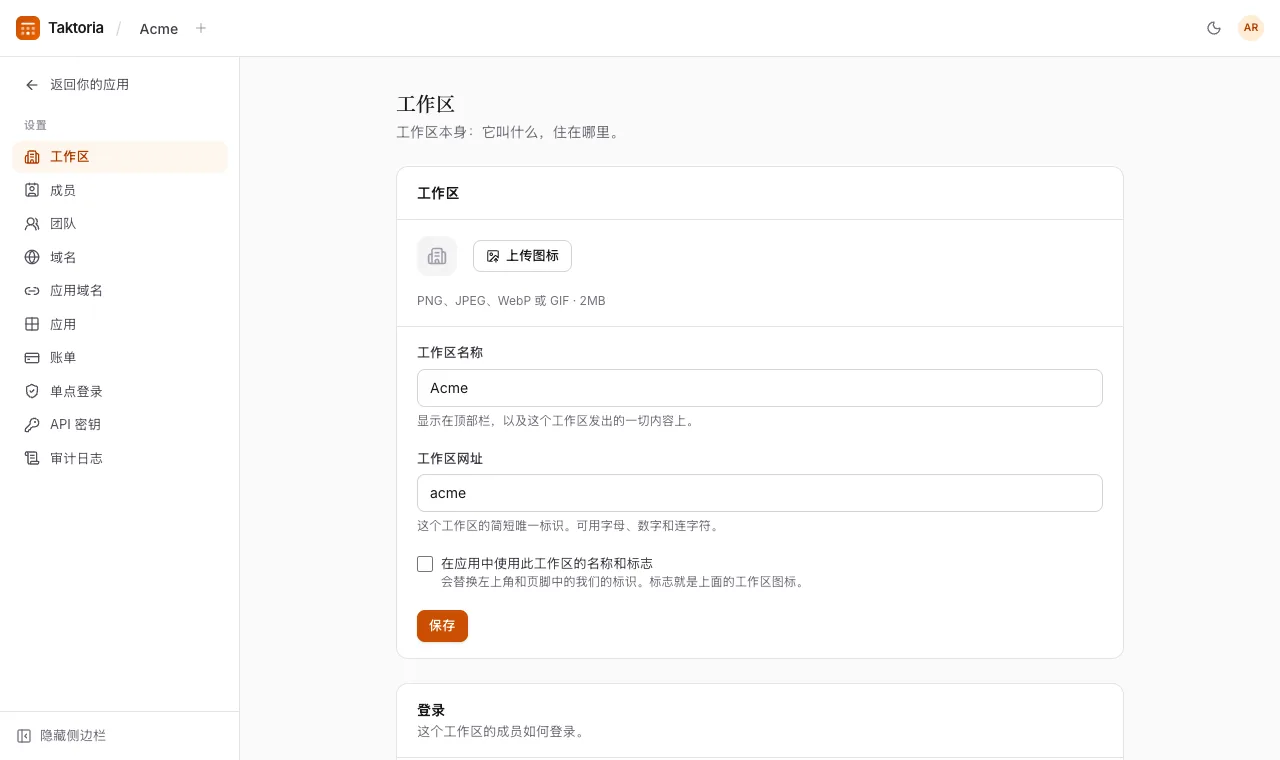Select 应用 label in sidebar
This screenshot has width=1280, height=760.
coord(63,324)
